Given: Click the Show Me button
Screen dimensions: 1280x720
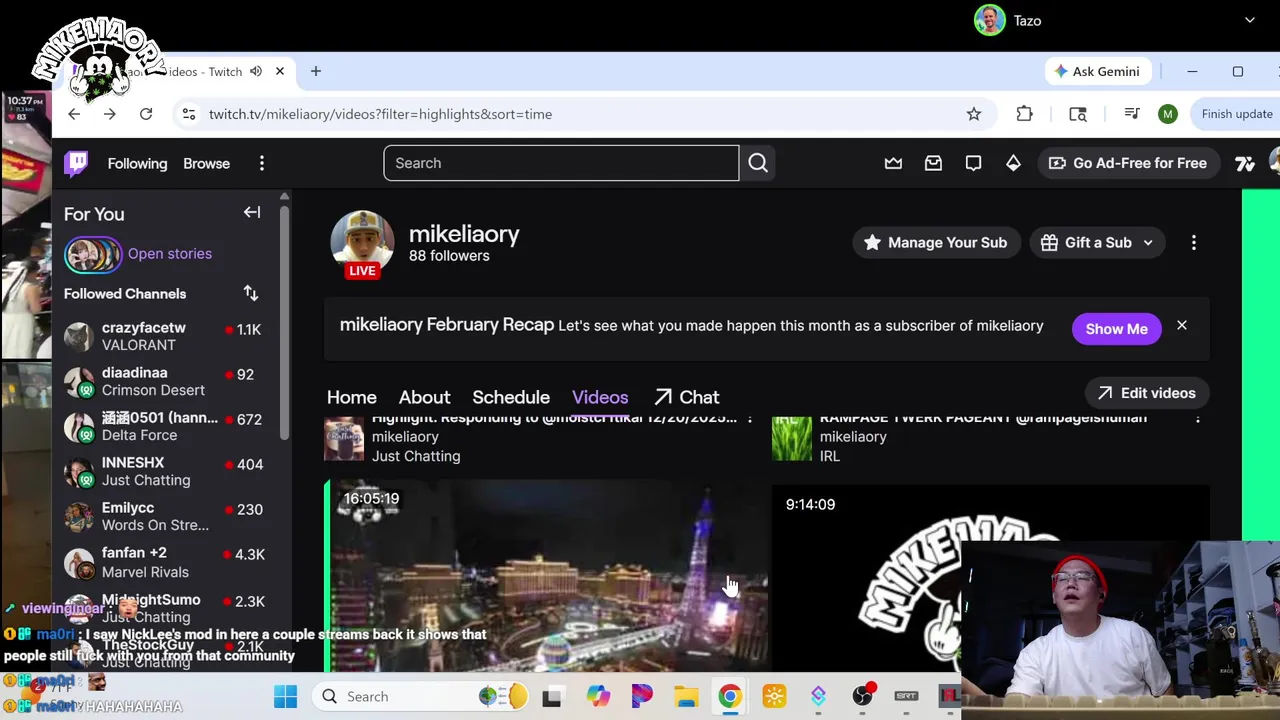Looking at the screenshot, I should click(1117, 329).
